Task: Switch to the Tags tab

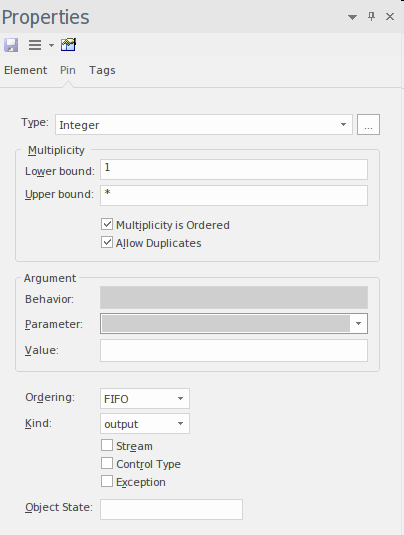Action: tap(102, 70)
